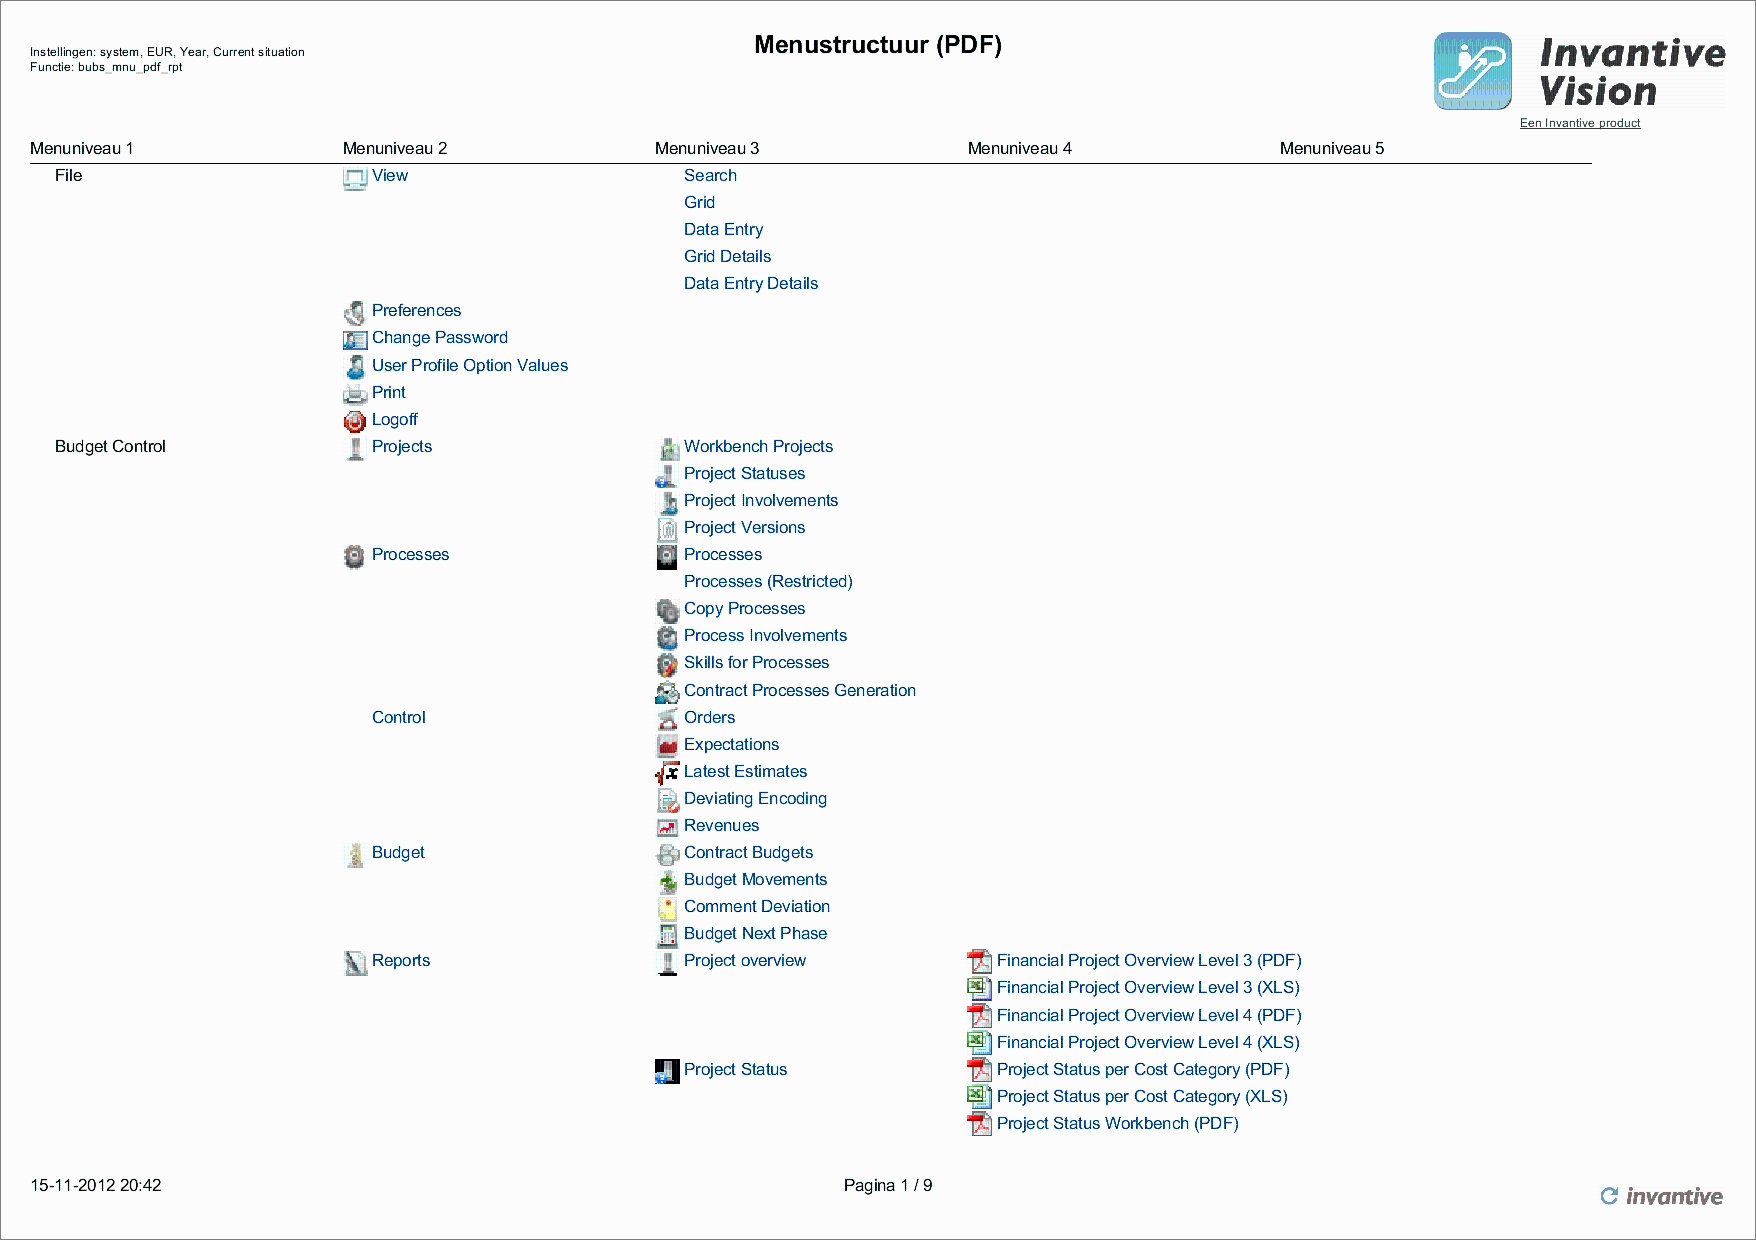Click the 'Budget Control' level 1 entry

[x=110, y=446]
